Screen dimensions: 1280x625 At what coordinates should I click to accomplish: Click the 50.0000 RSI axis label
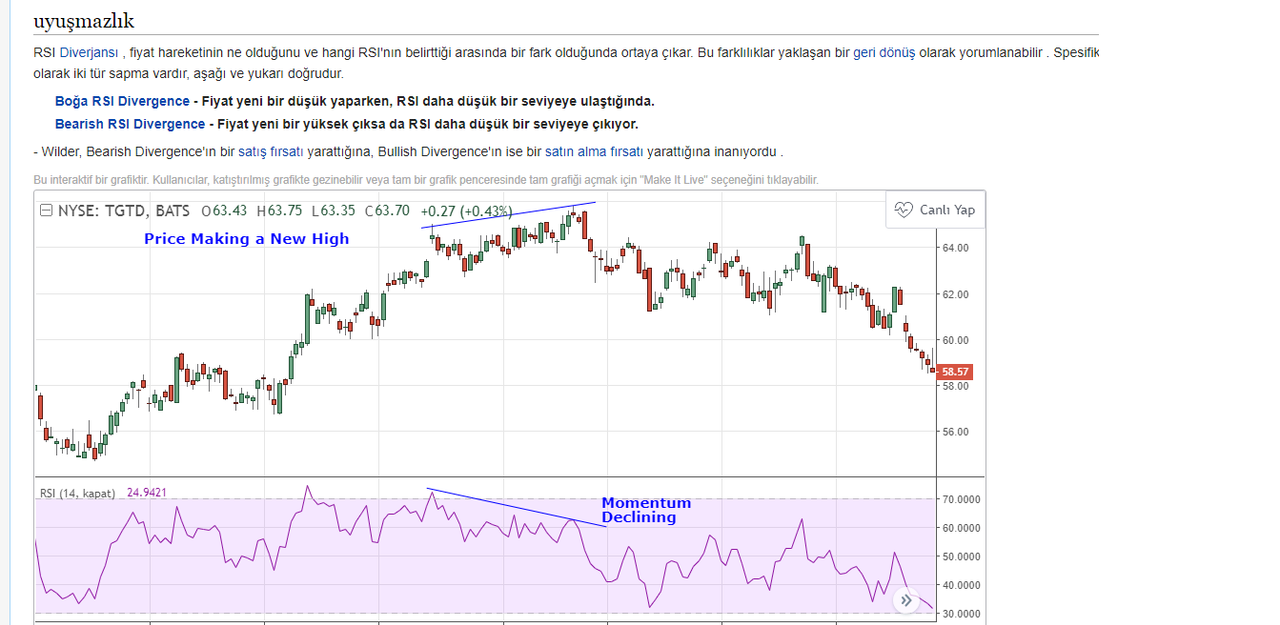click(x=961, y=556)
